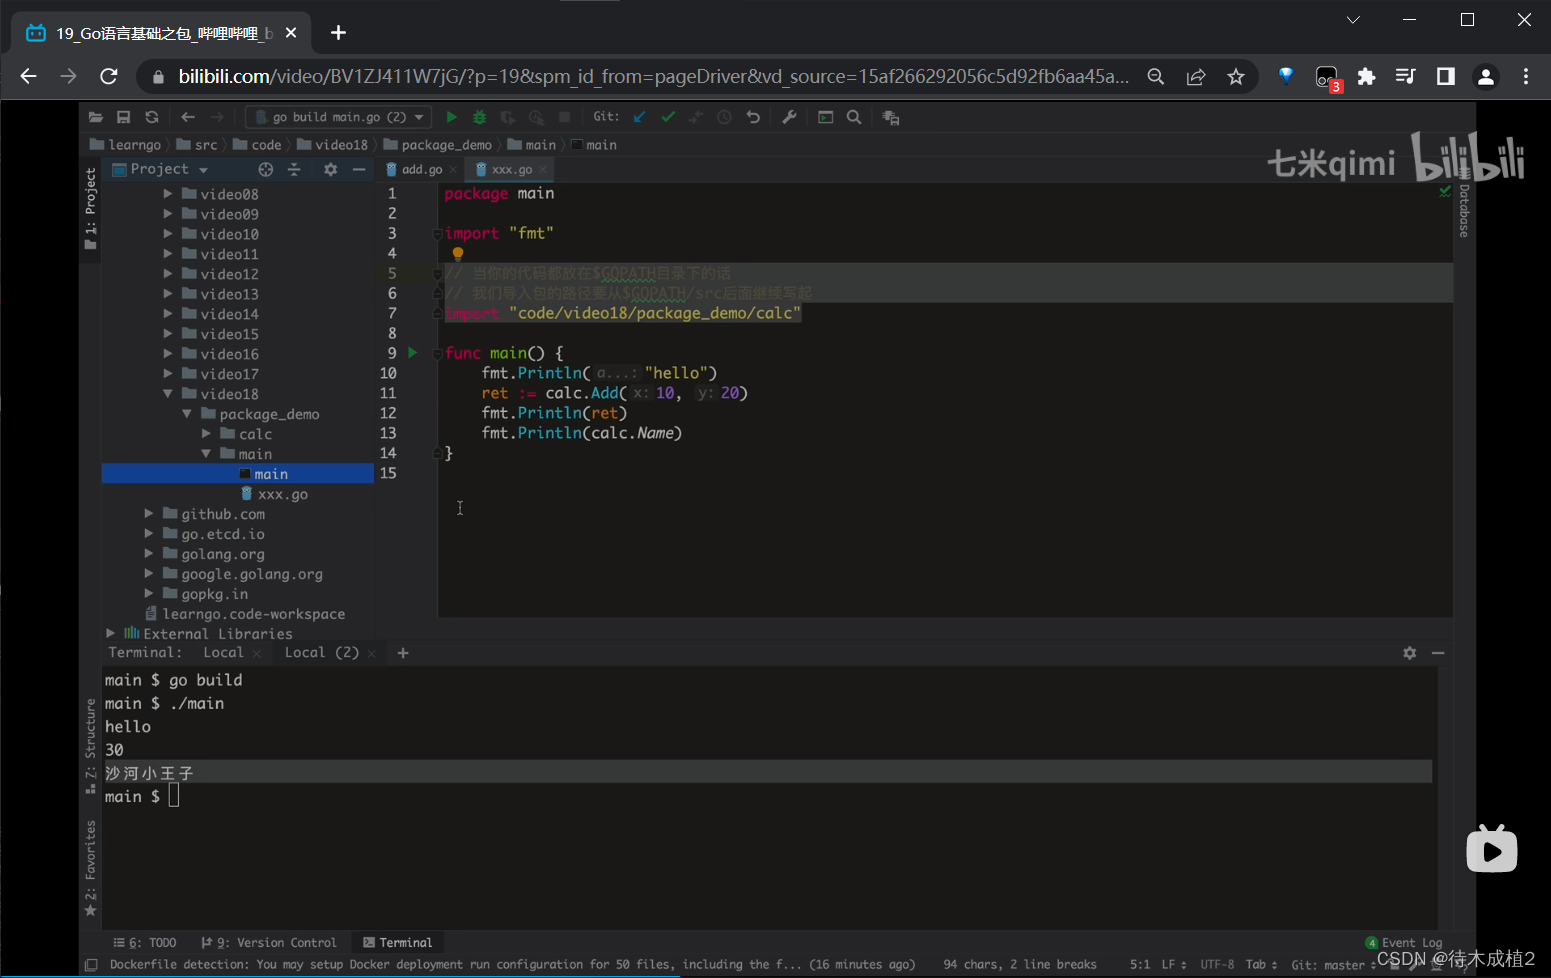Open the 2: Favorites side panel
Viewport: 1551px width, 978px height.
[x=90, y=868]
